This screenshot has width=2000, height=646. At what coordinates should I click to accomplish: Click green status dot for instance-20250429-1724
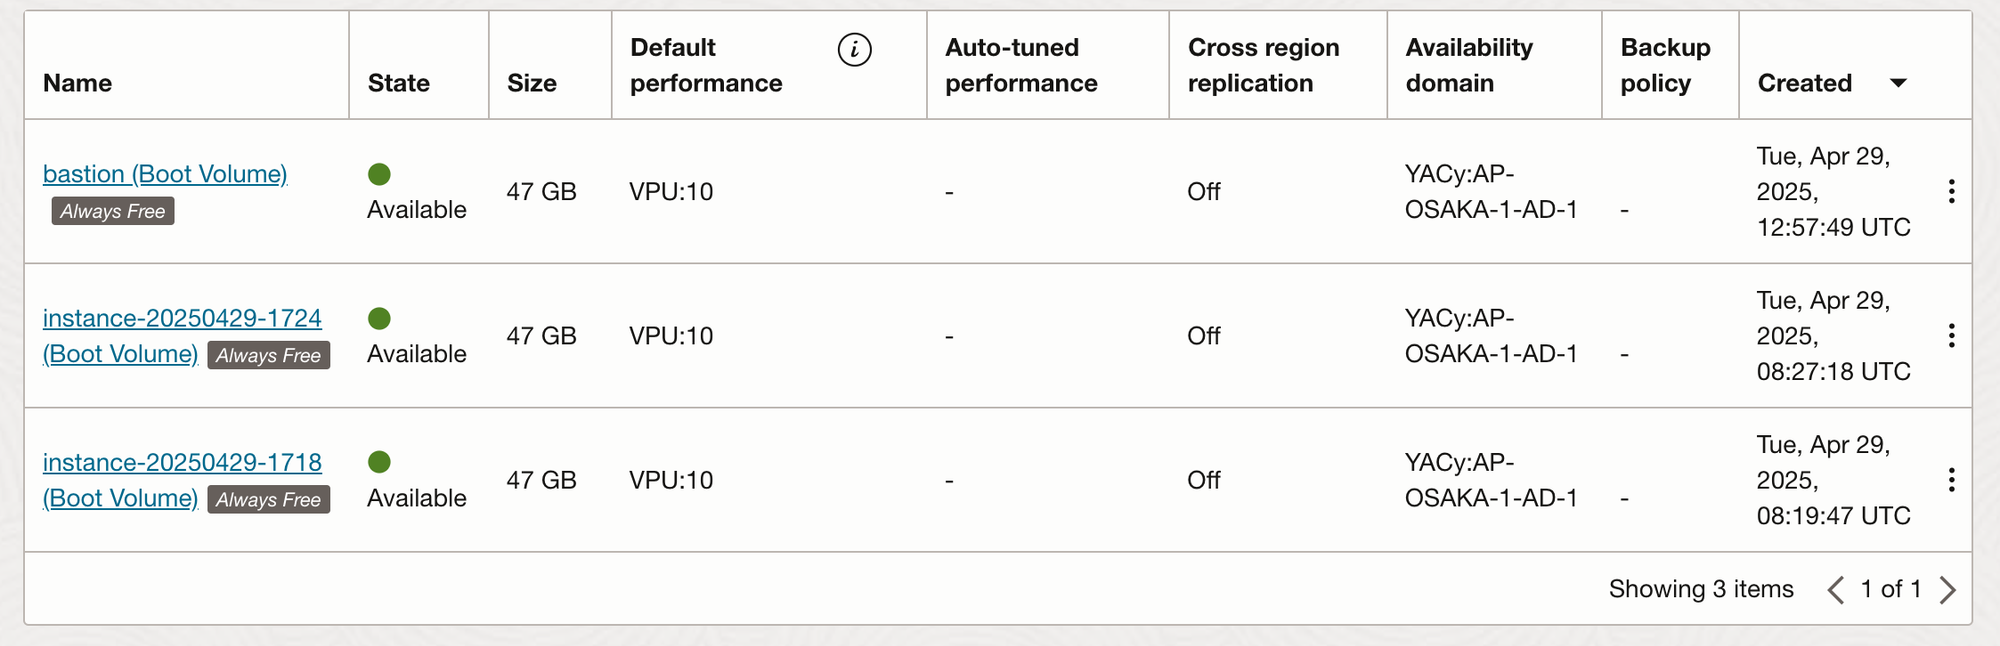pyautogui.click(x=379, y=318)
